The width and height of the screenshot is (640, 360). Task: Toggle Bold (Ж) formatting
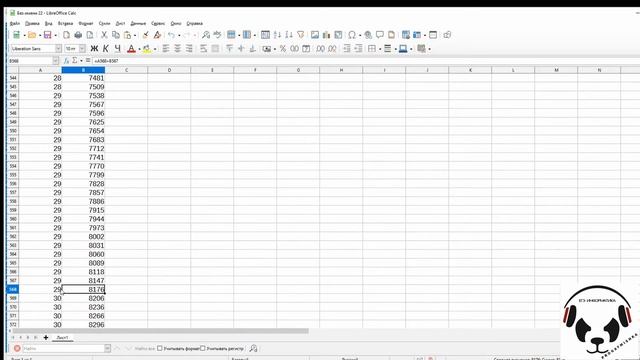94,49
